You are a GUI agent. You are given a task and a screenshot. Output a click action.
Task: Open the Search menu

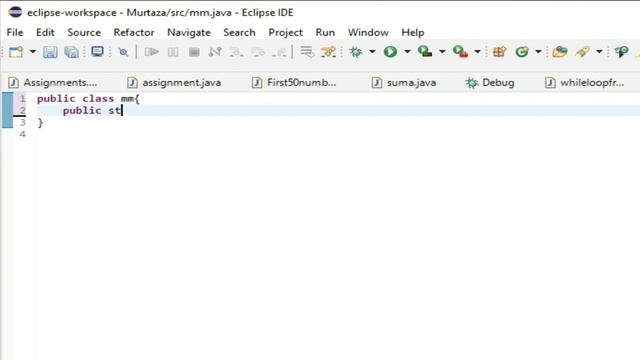click(x=239, y=32)
